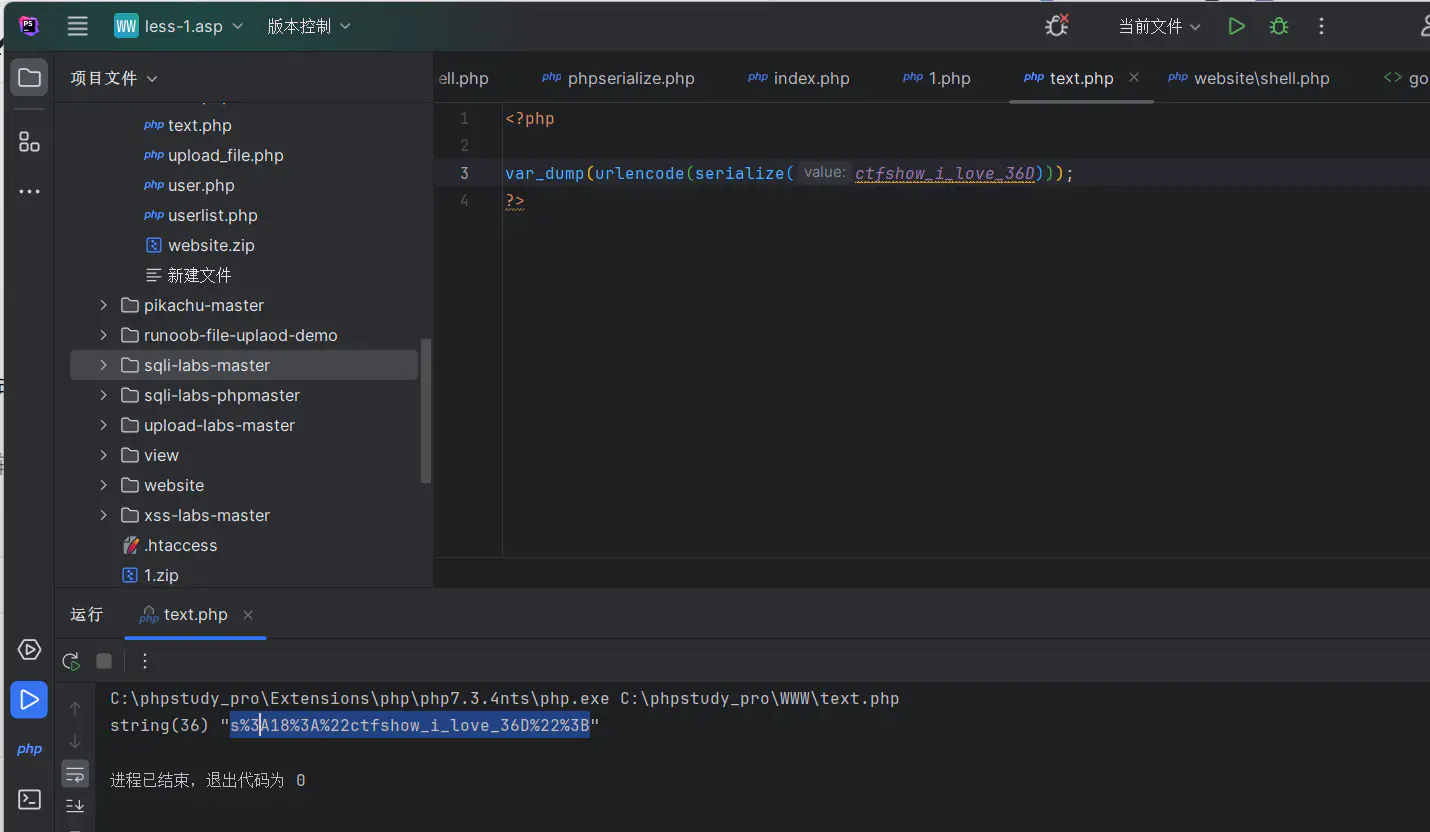1430x832 pixels.
Task: Click the opening <?php tag
Action: click(x=530, y=119)
